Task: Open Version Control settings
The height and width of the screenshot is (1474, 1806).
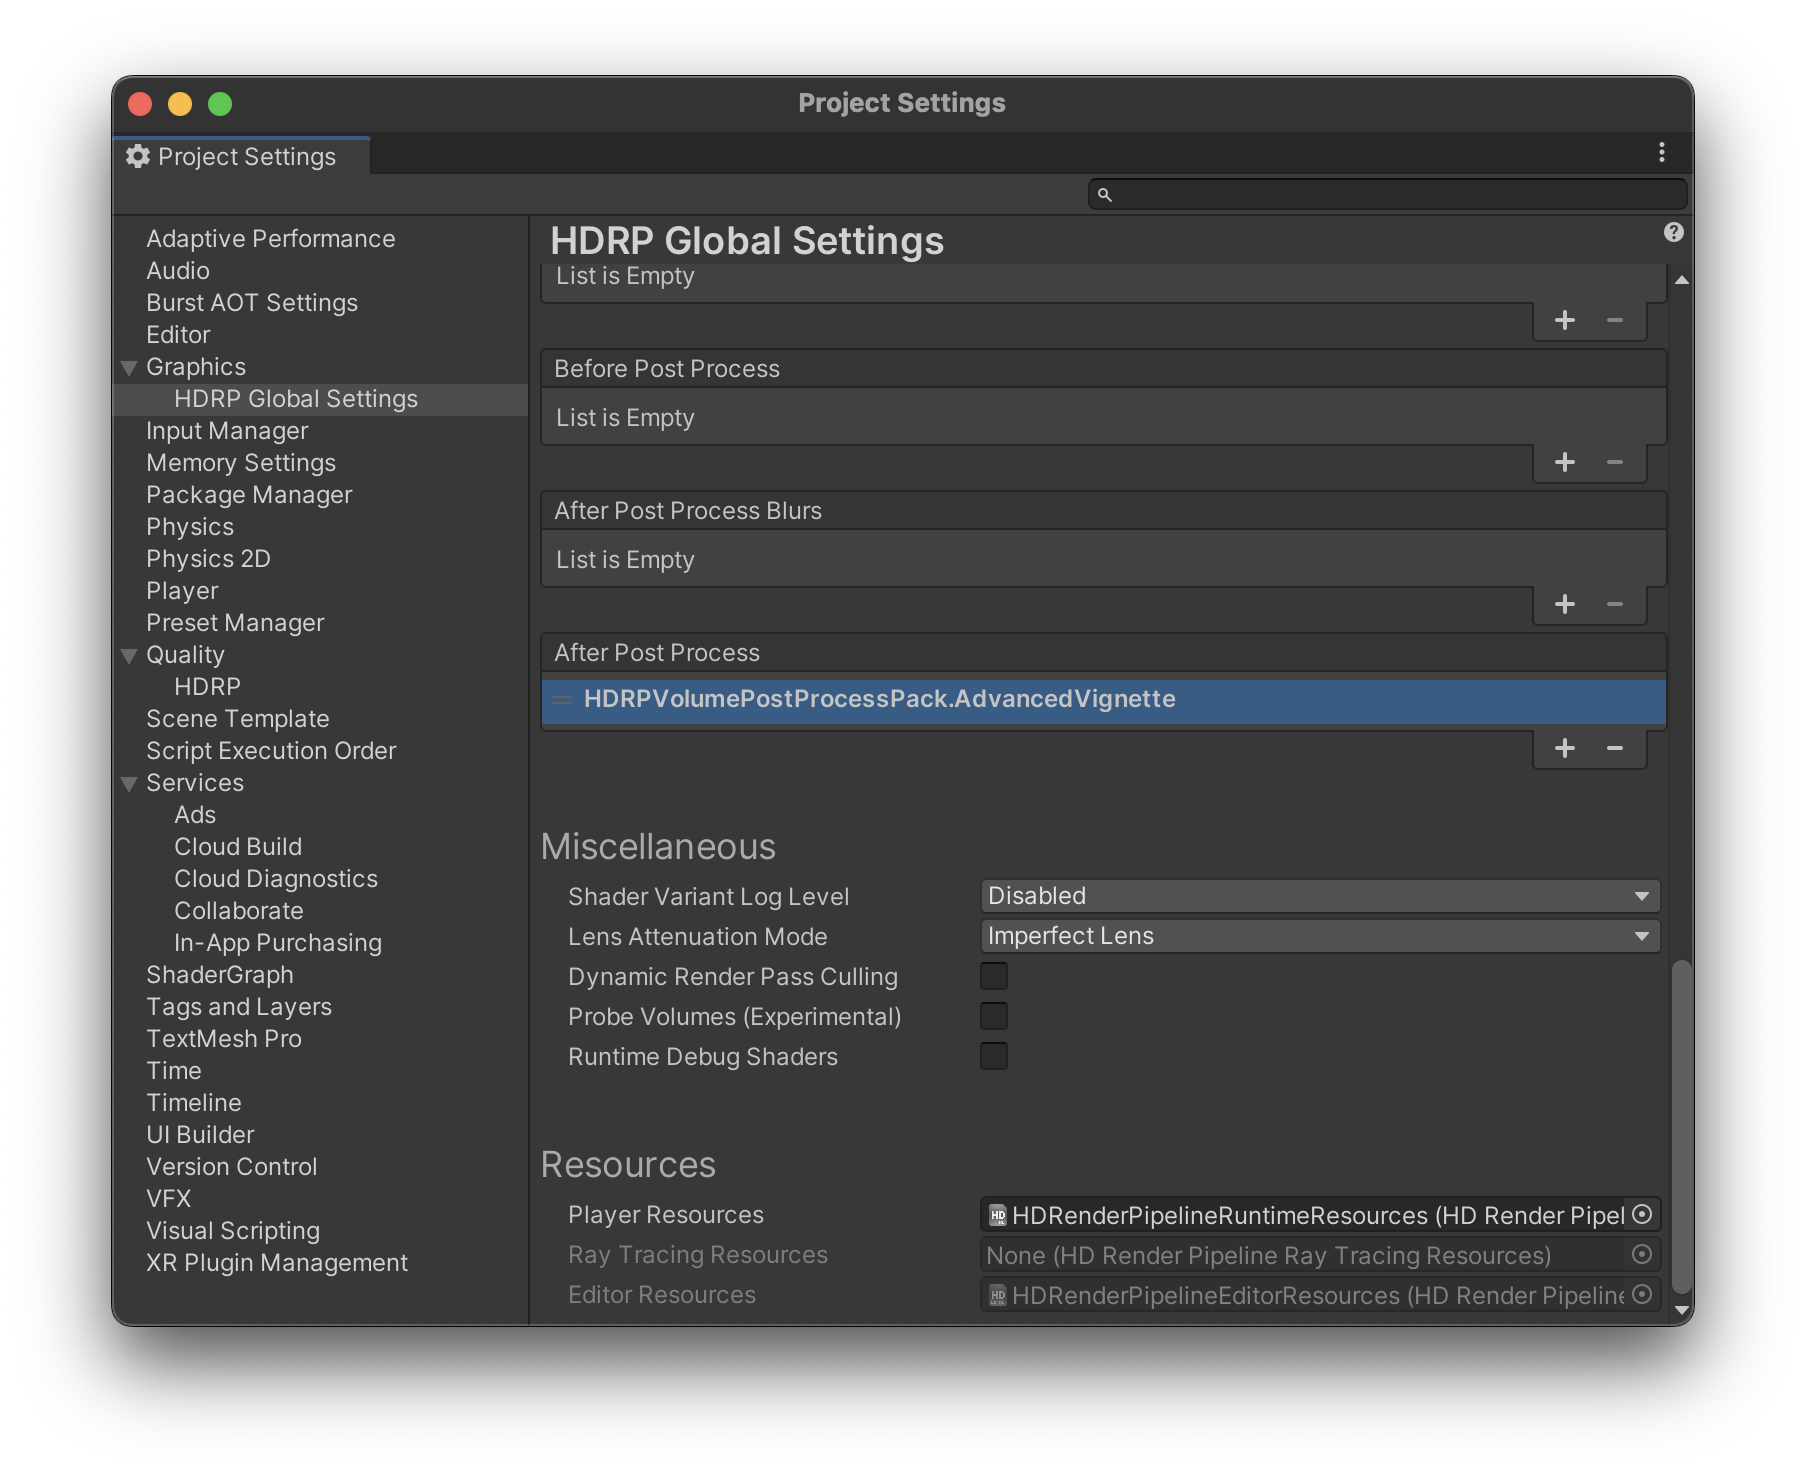Action: (x=231, y=1167)
